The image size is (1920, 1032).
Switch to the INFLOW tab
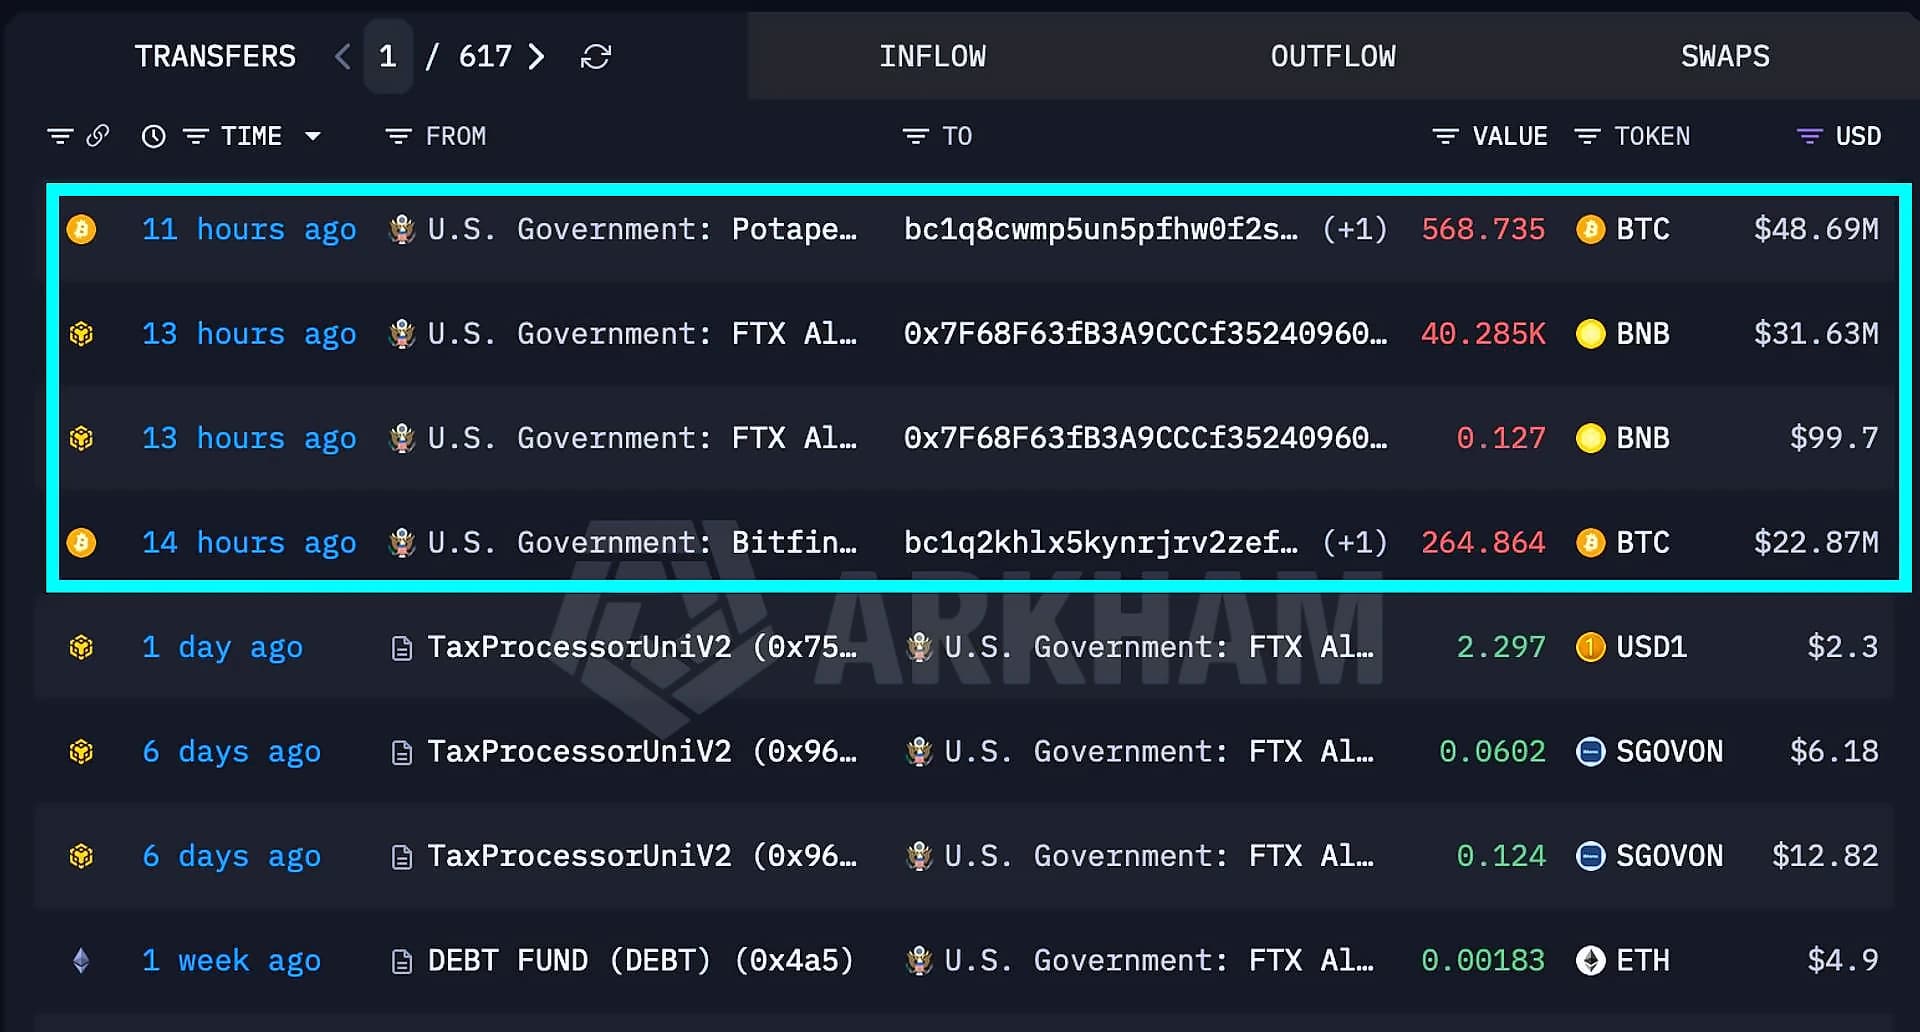(x=932, y=57)
